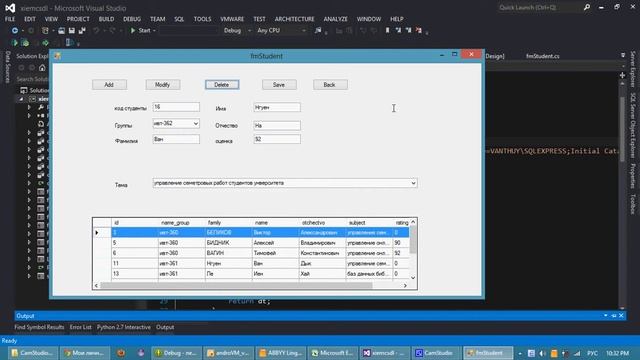The width and height of the screenshot is (640, 360).
Task: Click the otchectvo column header
Action: (x=322, y=222)
